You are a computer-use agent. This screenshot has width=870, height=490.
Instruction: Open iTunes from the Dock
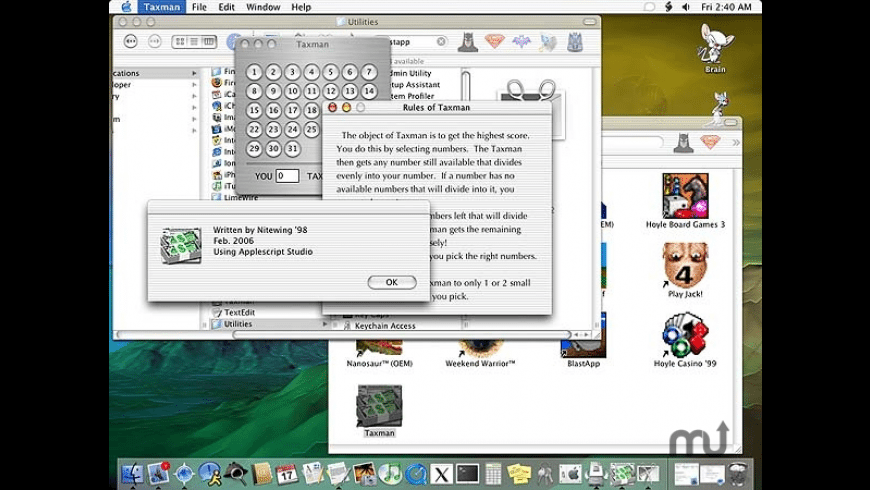coord(390,473)
